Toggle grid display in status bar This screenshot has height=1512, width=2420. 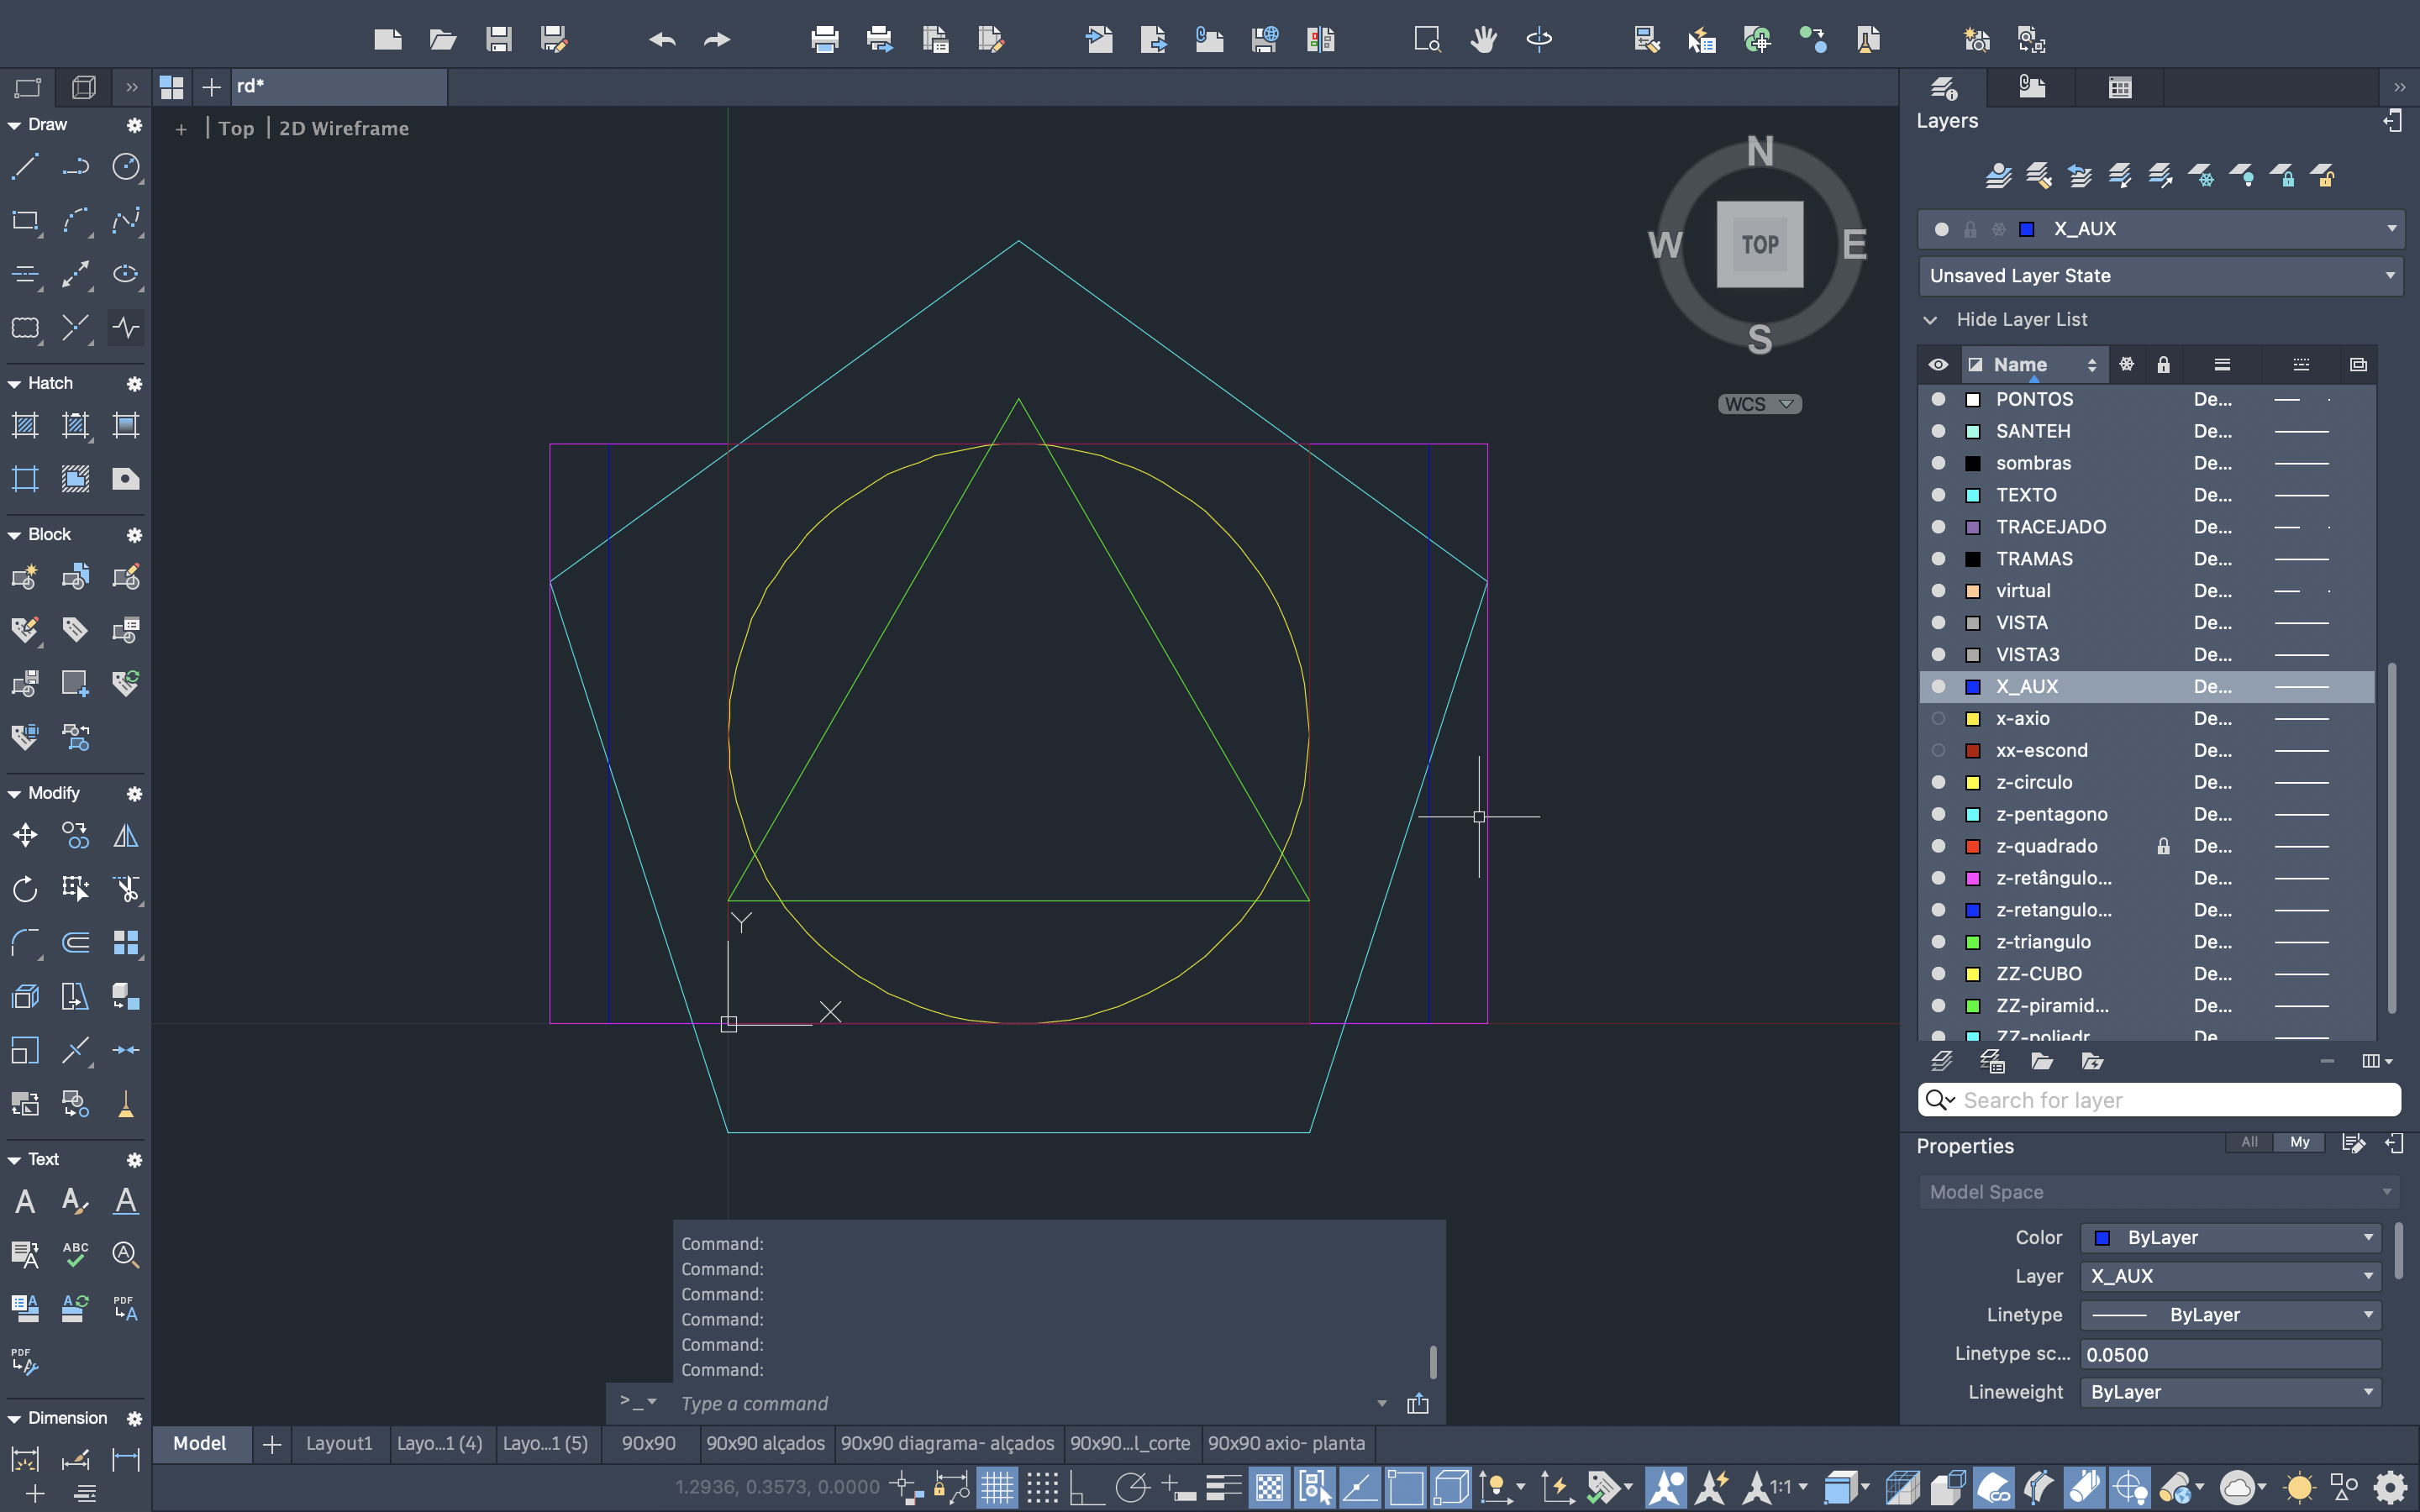[x=996, y=1487]
